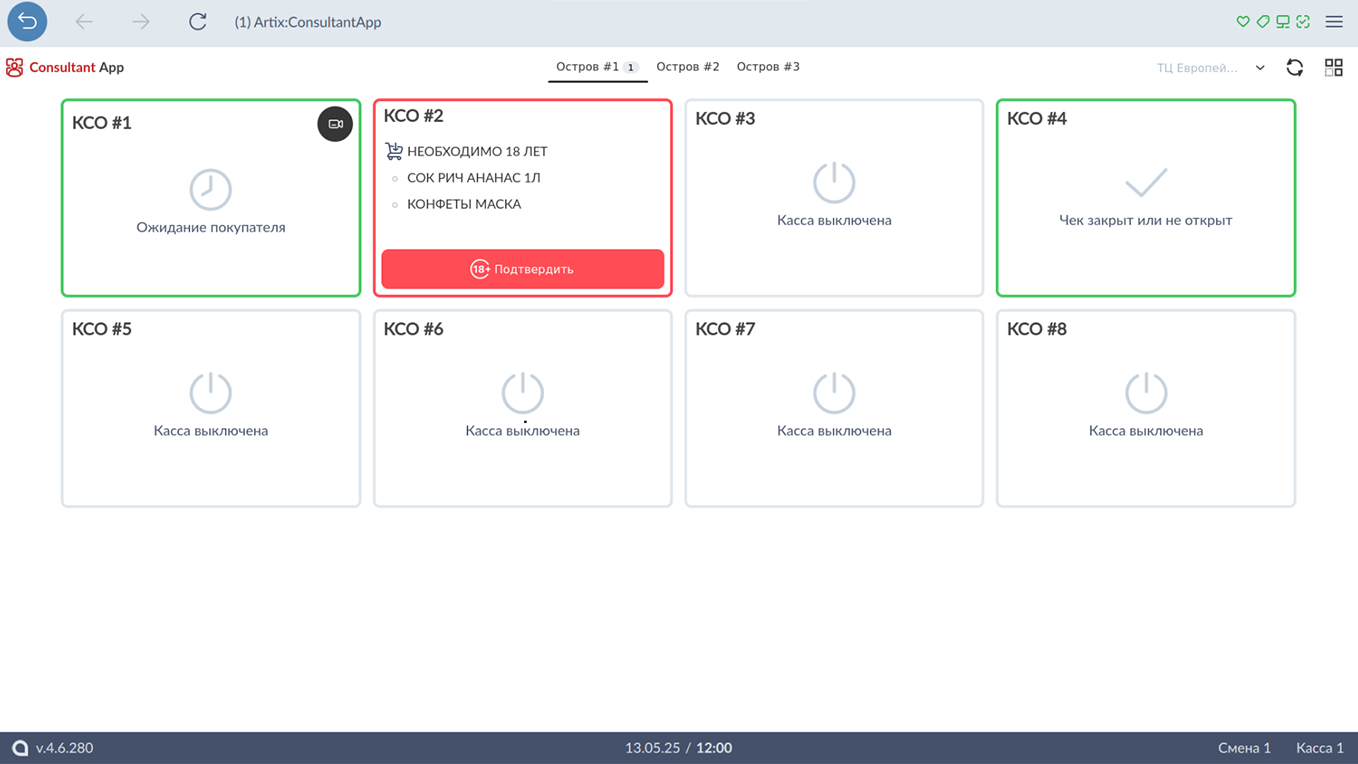This screenshot has width=1358, height=764.
Task: Switch layout using the grid view icon
Action: (1334, 67)
